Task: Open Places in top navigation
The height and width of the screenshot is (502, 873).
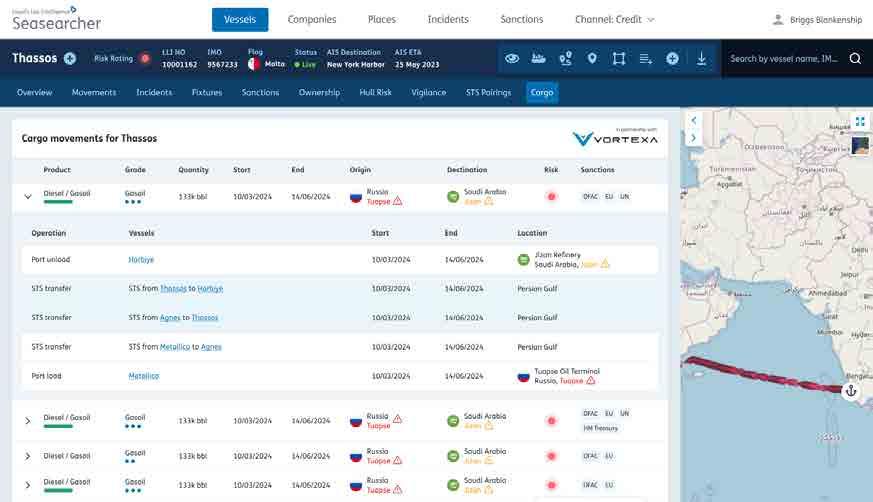Action: [381, 19]
